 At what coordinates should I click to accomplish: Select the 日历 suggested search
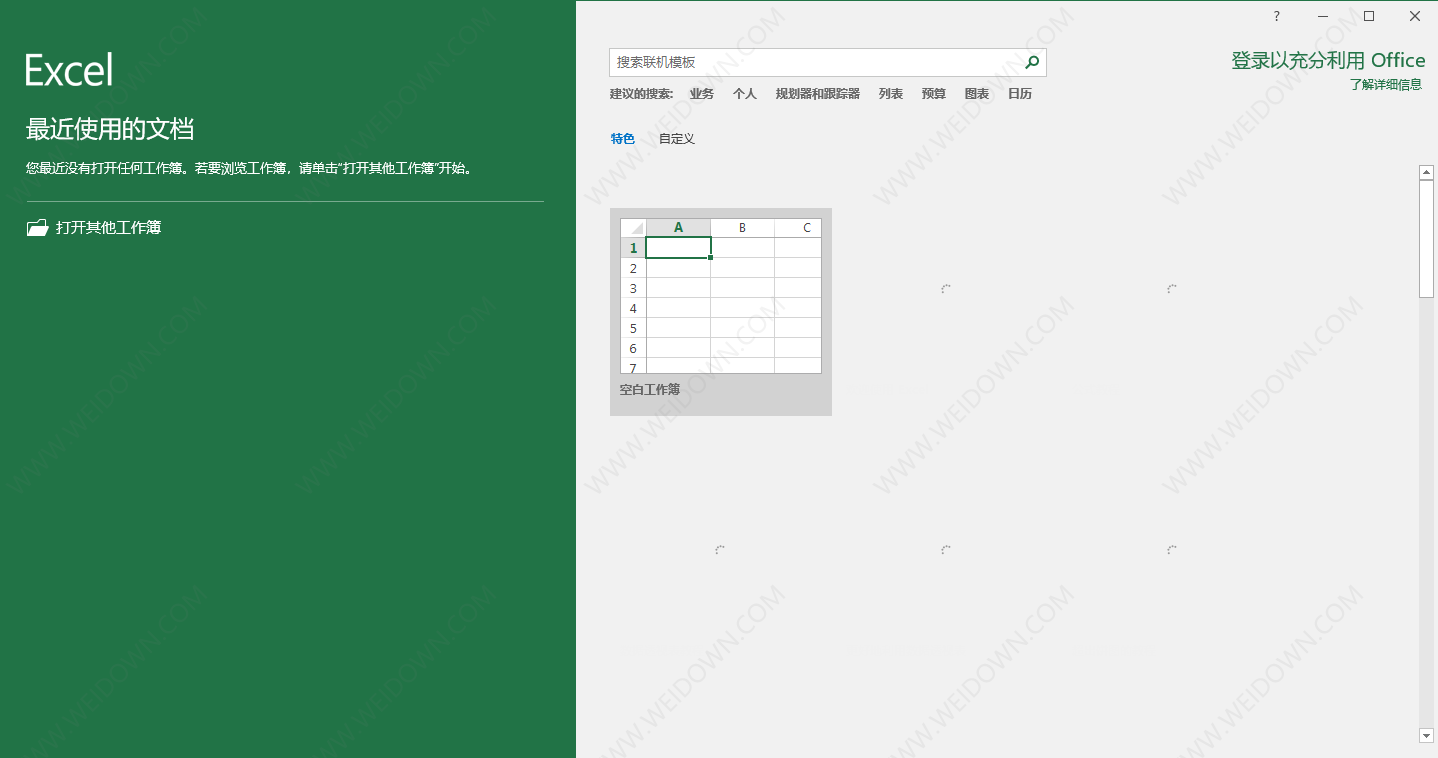click(x=1020, y=94)
